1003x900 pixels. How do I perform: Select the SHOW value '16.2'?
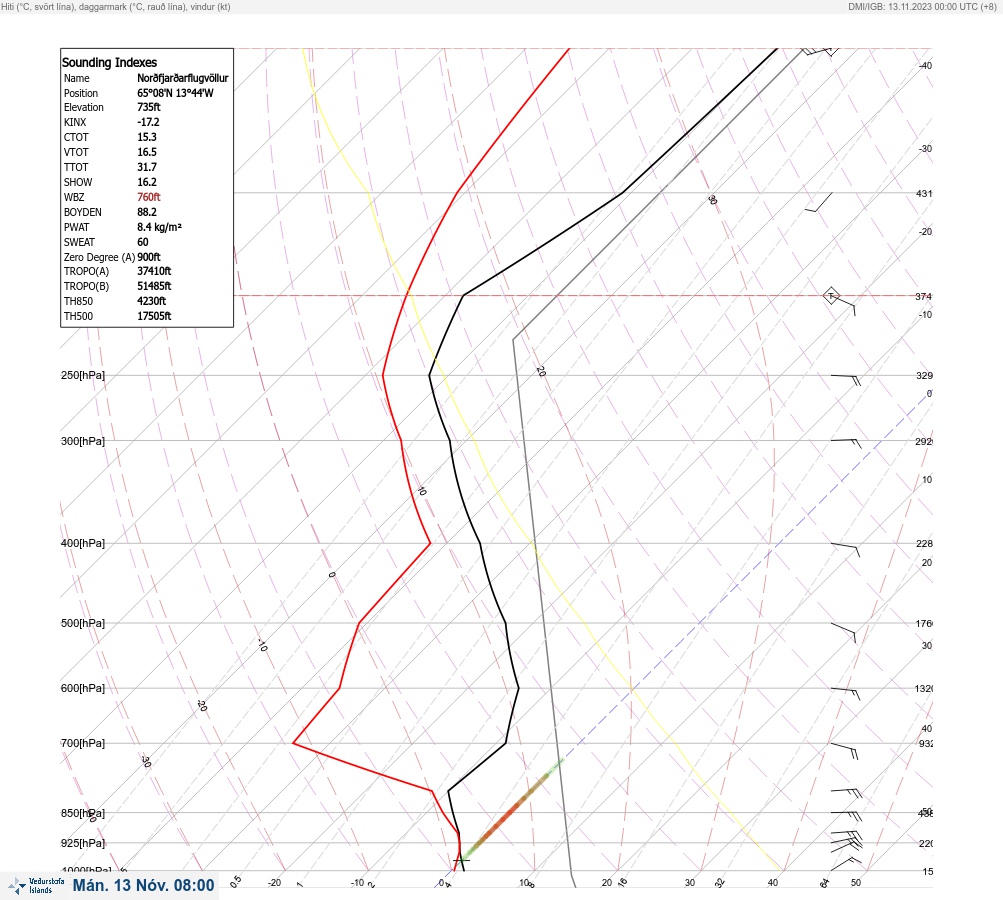coord(146,182)
